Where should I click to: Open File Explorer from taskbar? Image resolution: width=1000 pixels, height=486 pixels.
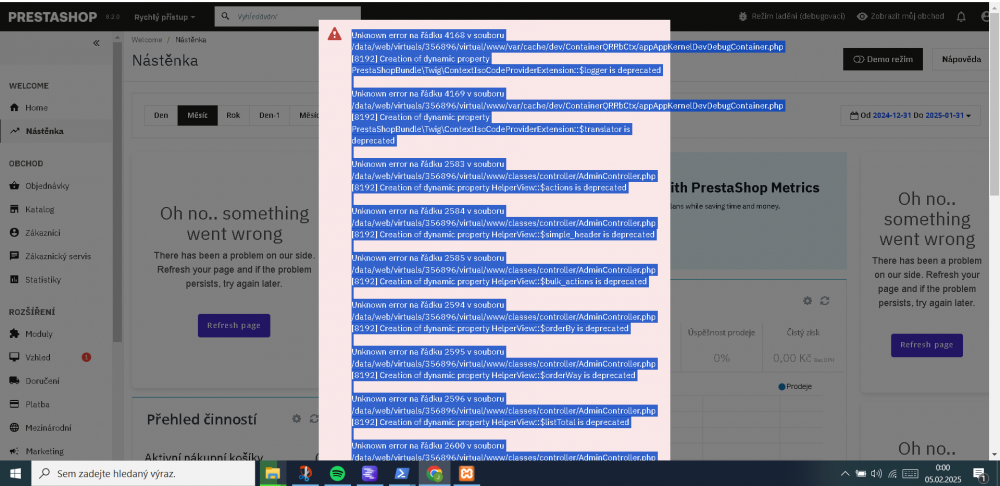pos(272,474)
